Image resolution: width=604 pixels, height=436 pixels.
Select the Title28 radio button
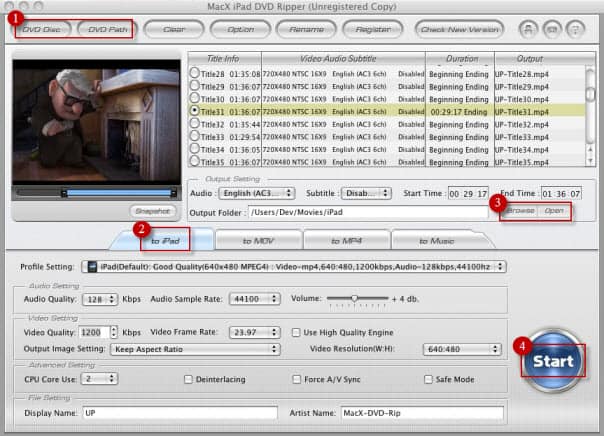pos(195,73)
